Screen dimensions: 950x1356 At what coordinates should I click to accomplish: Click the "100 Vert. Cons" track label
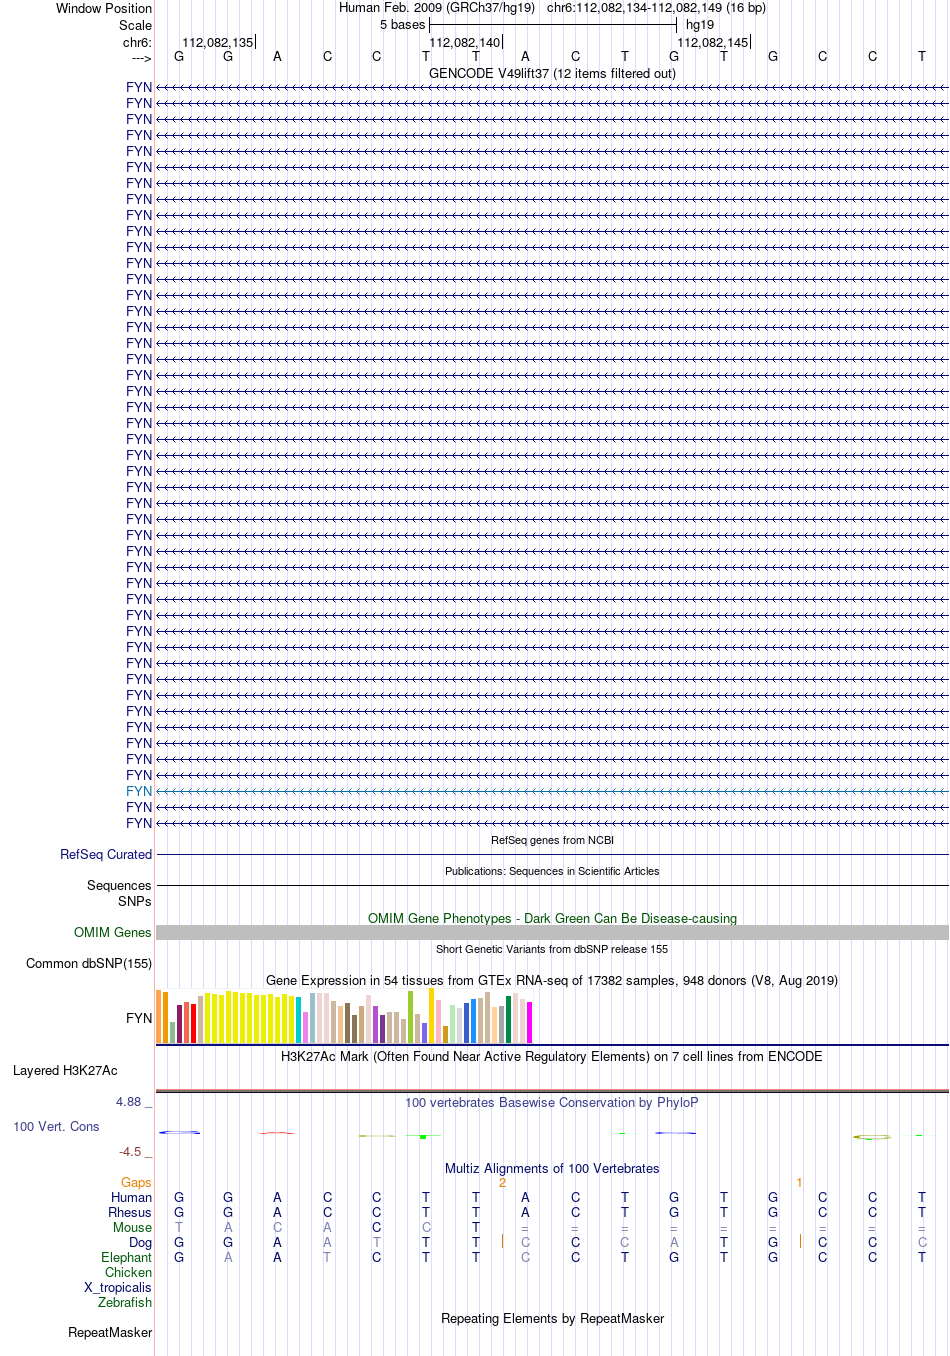click(56, 1126)
